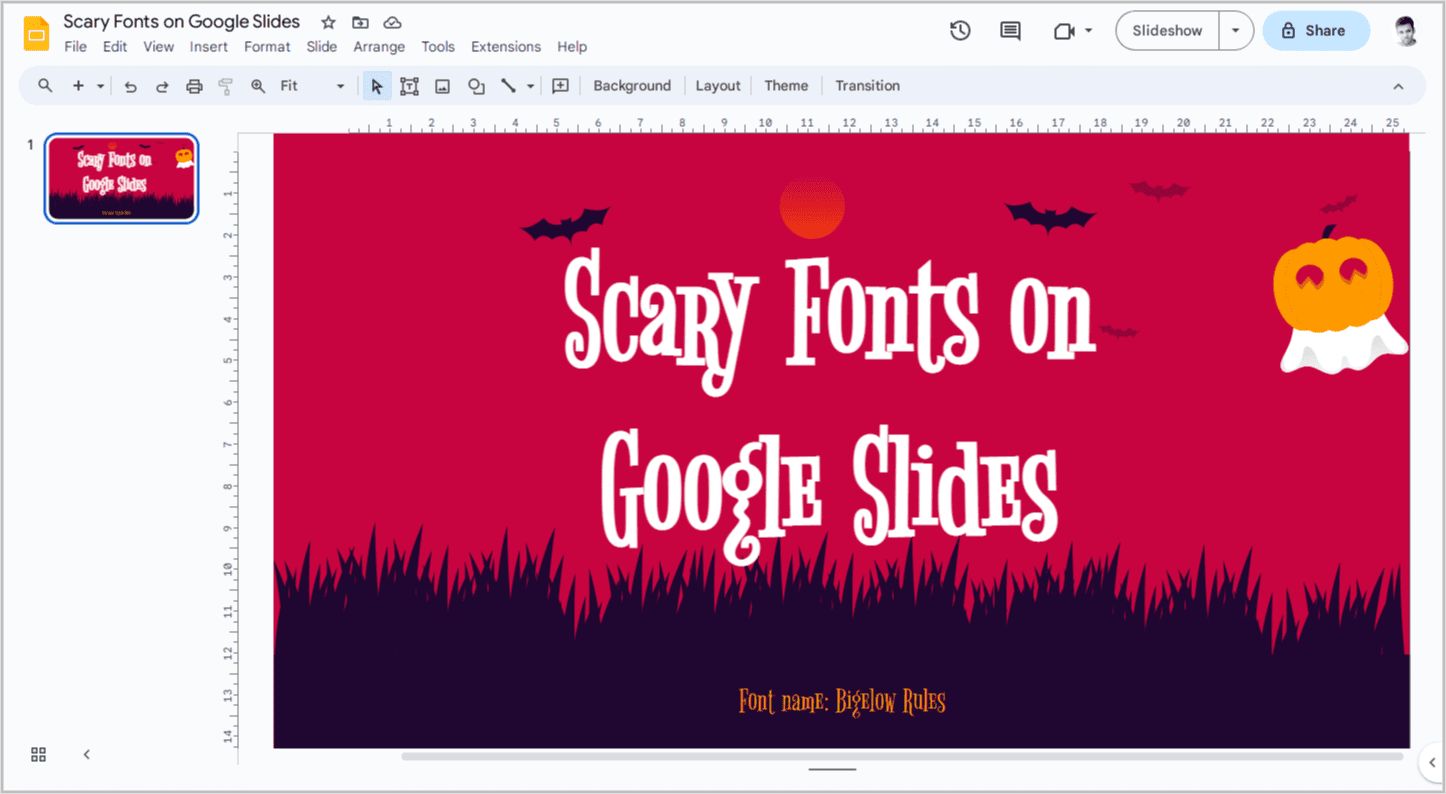Open the Tools menu
The image size is (1446, 794).
click(x=438, y=47)
